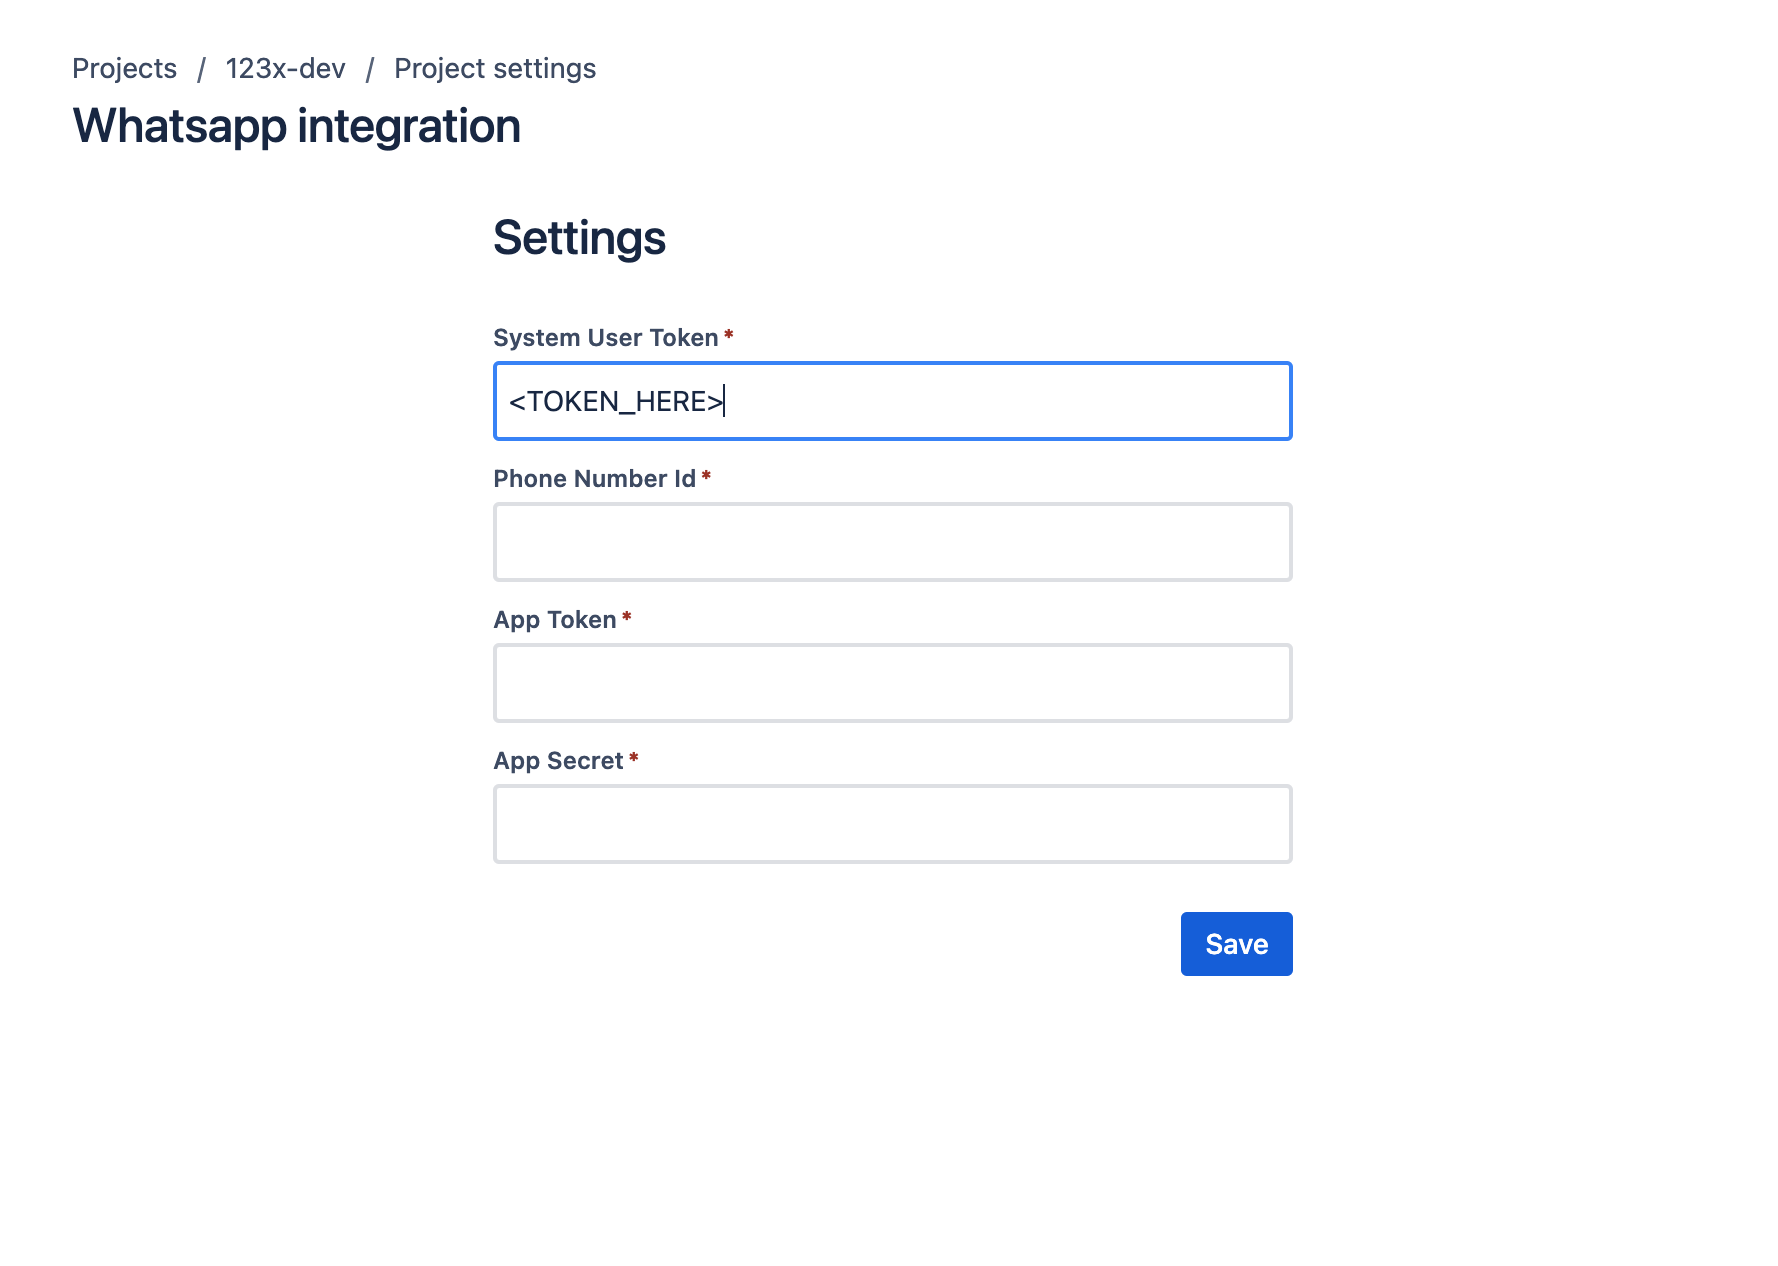The width and height of the screenshot is (1778, 1266).
Task: Open the 123x-dev project link
Action: click(x=286, y=68)
